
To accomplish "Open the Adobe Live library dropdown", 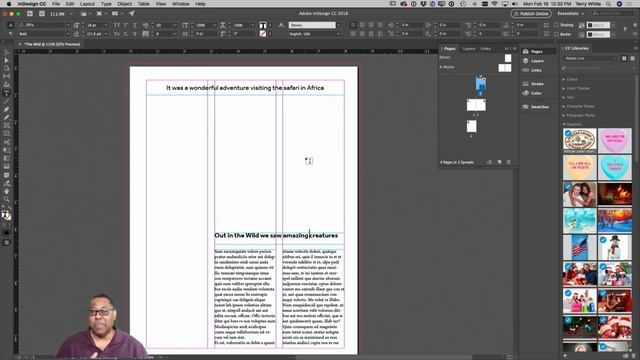I will click(590, 58).
